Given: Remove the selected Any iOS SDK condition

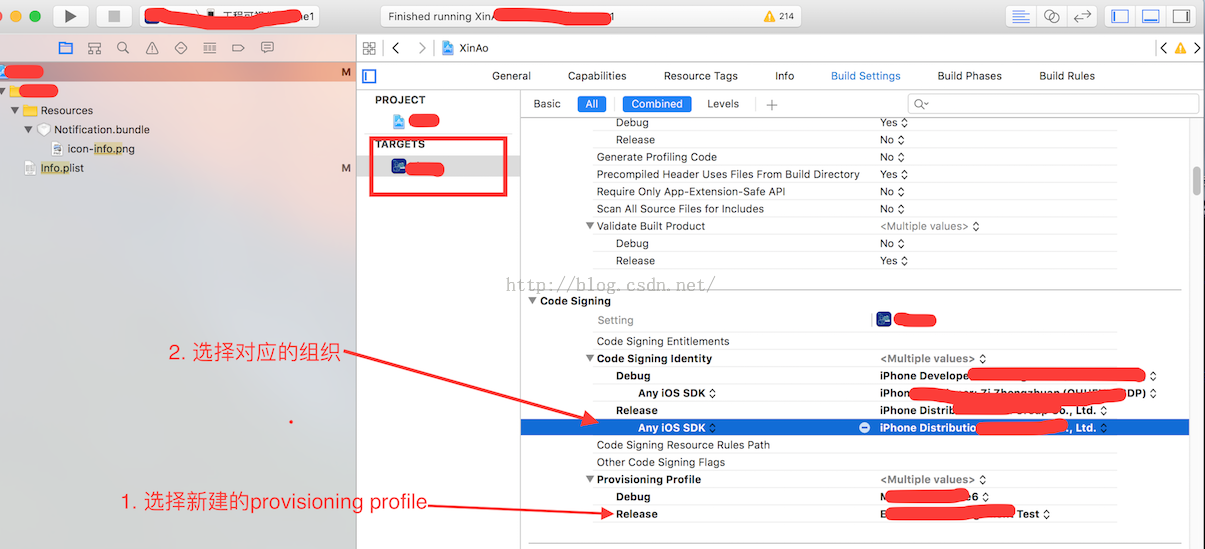Looking at the screenshot, I should pos(864,428).
